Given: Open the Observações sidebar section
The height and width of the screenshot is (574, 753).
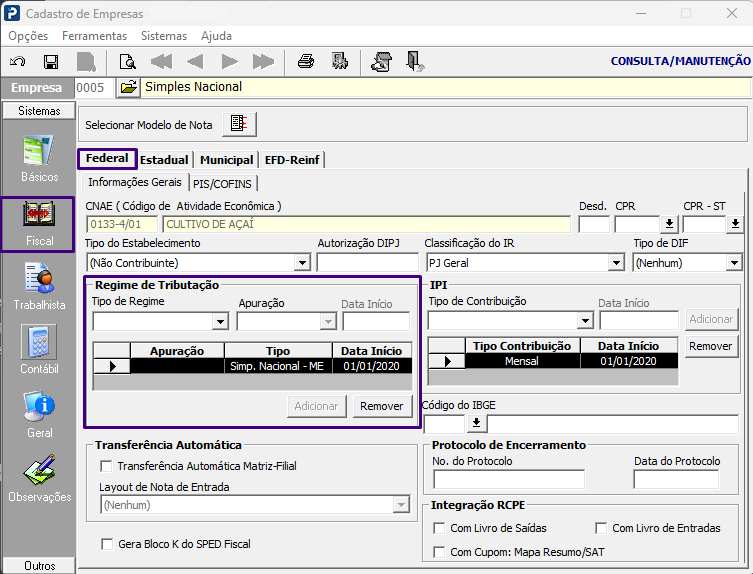Looking at the screenshot, I should point(39,478).
